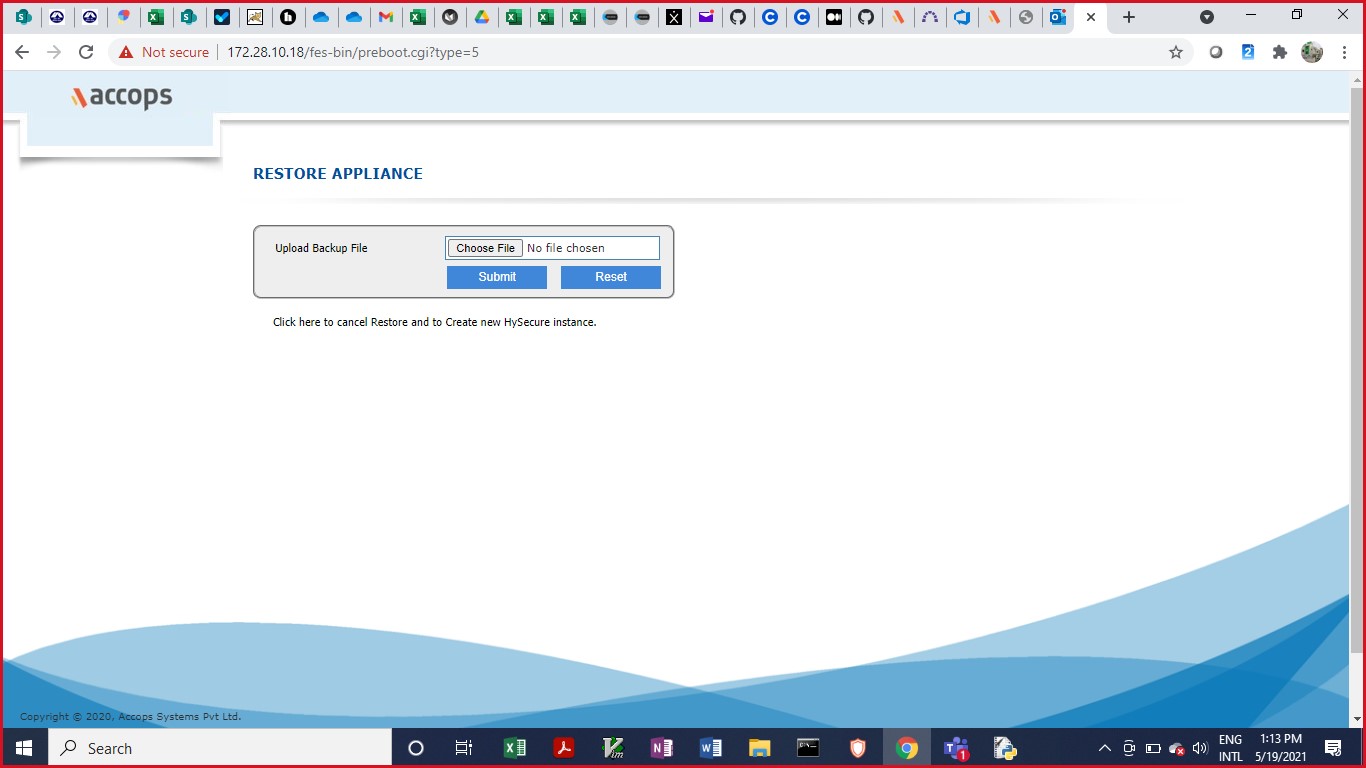Click the Upload Backup File label
1366x768 pixels.
(x=321, y=248)
